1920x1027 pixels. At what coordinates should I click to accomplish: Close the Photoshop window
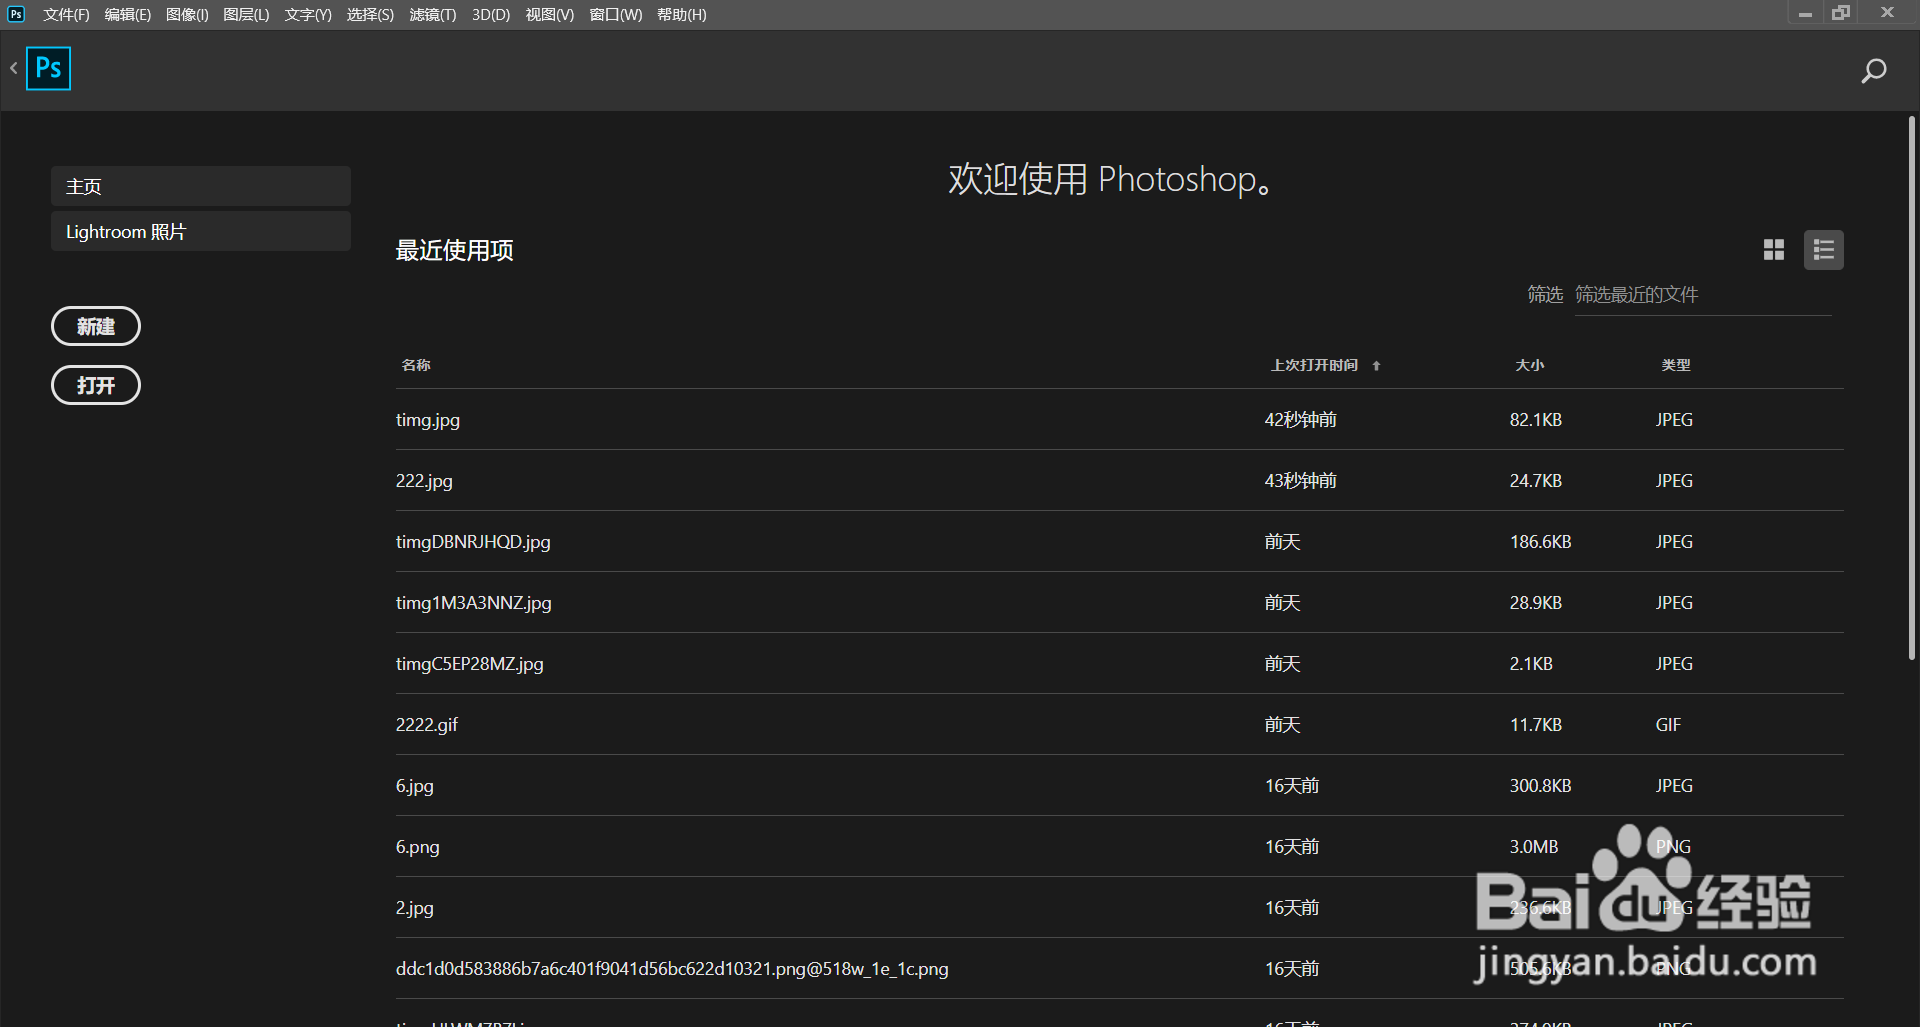[x=1887, y=13]
